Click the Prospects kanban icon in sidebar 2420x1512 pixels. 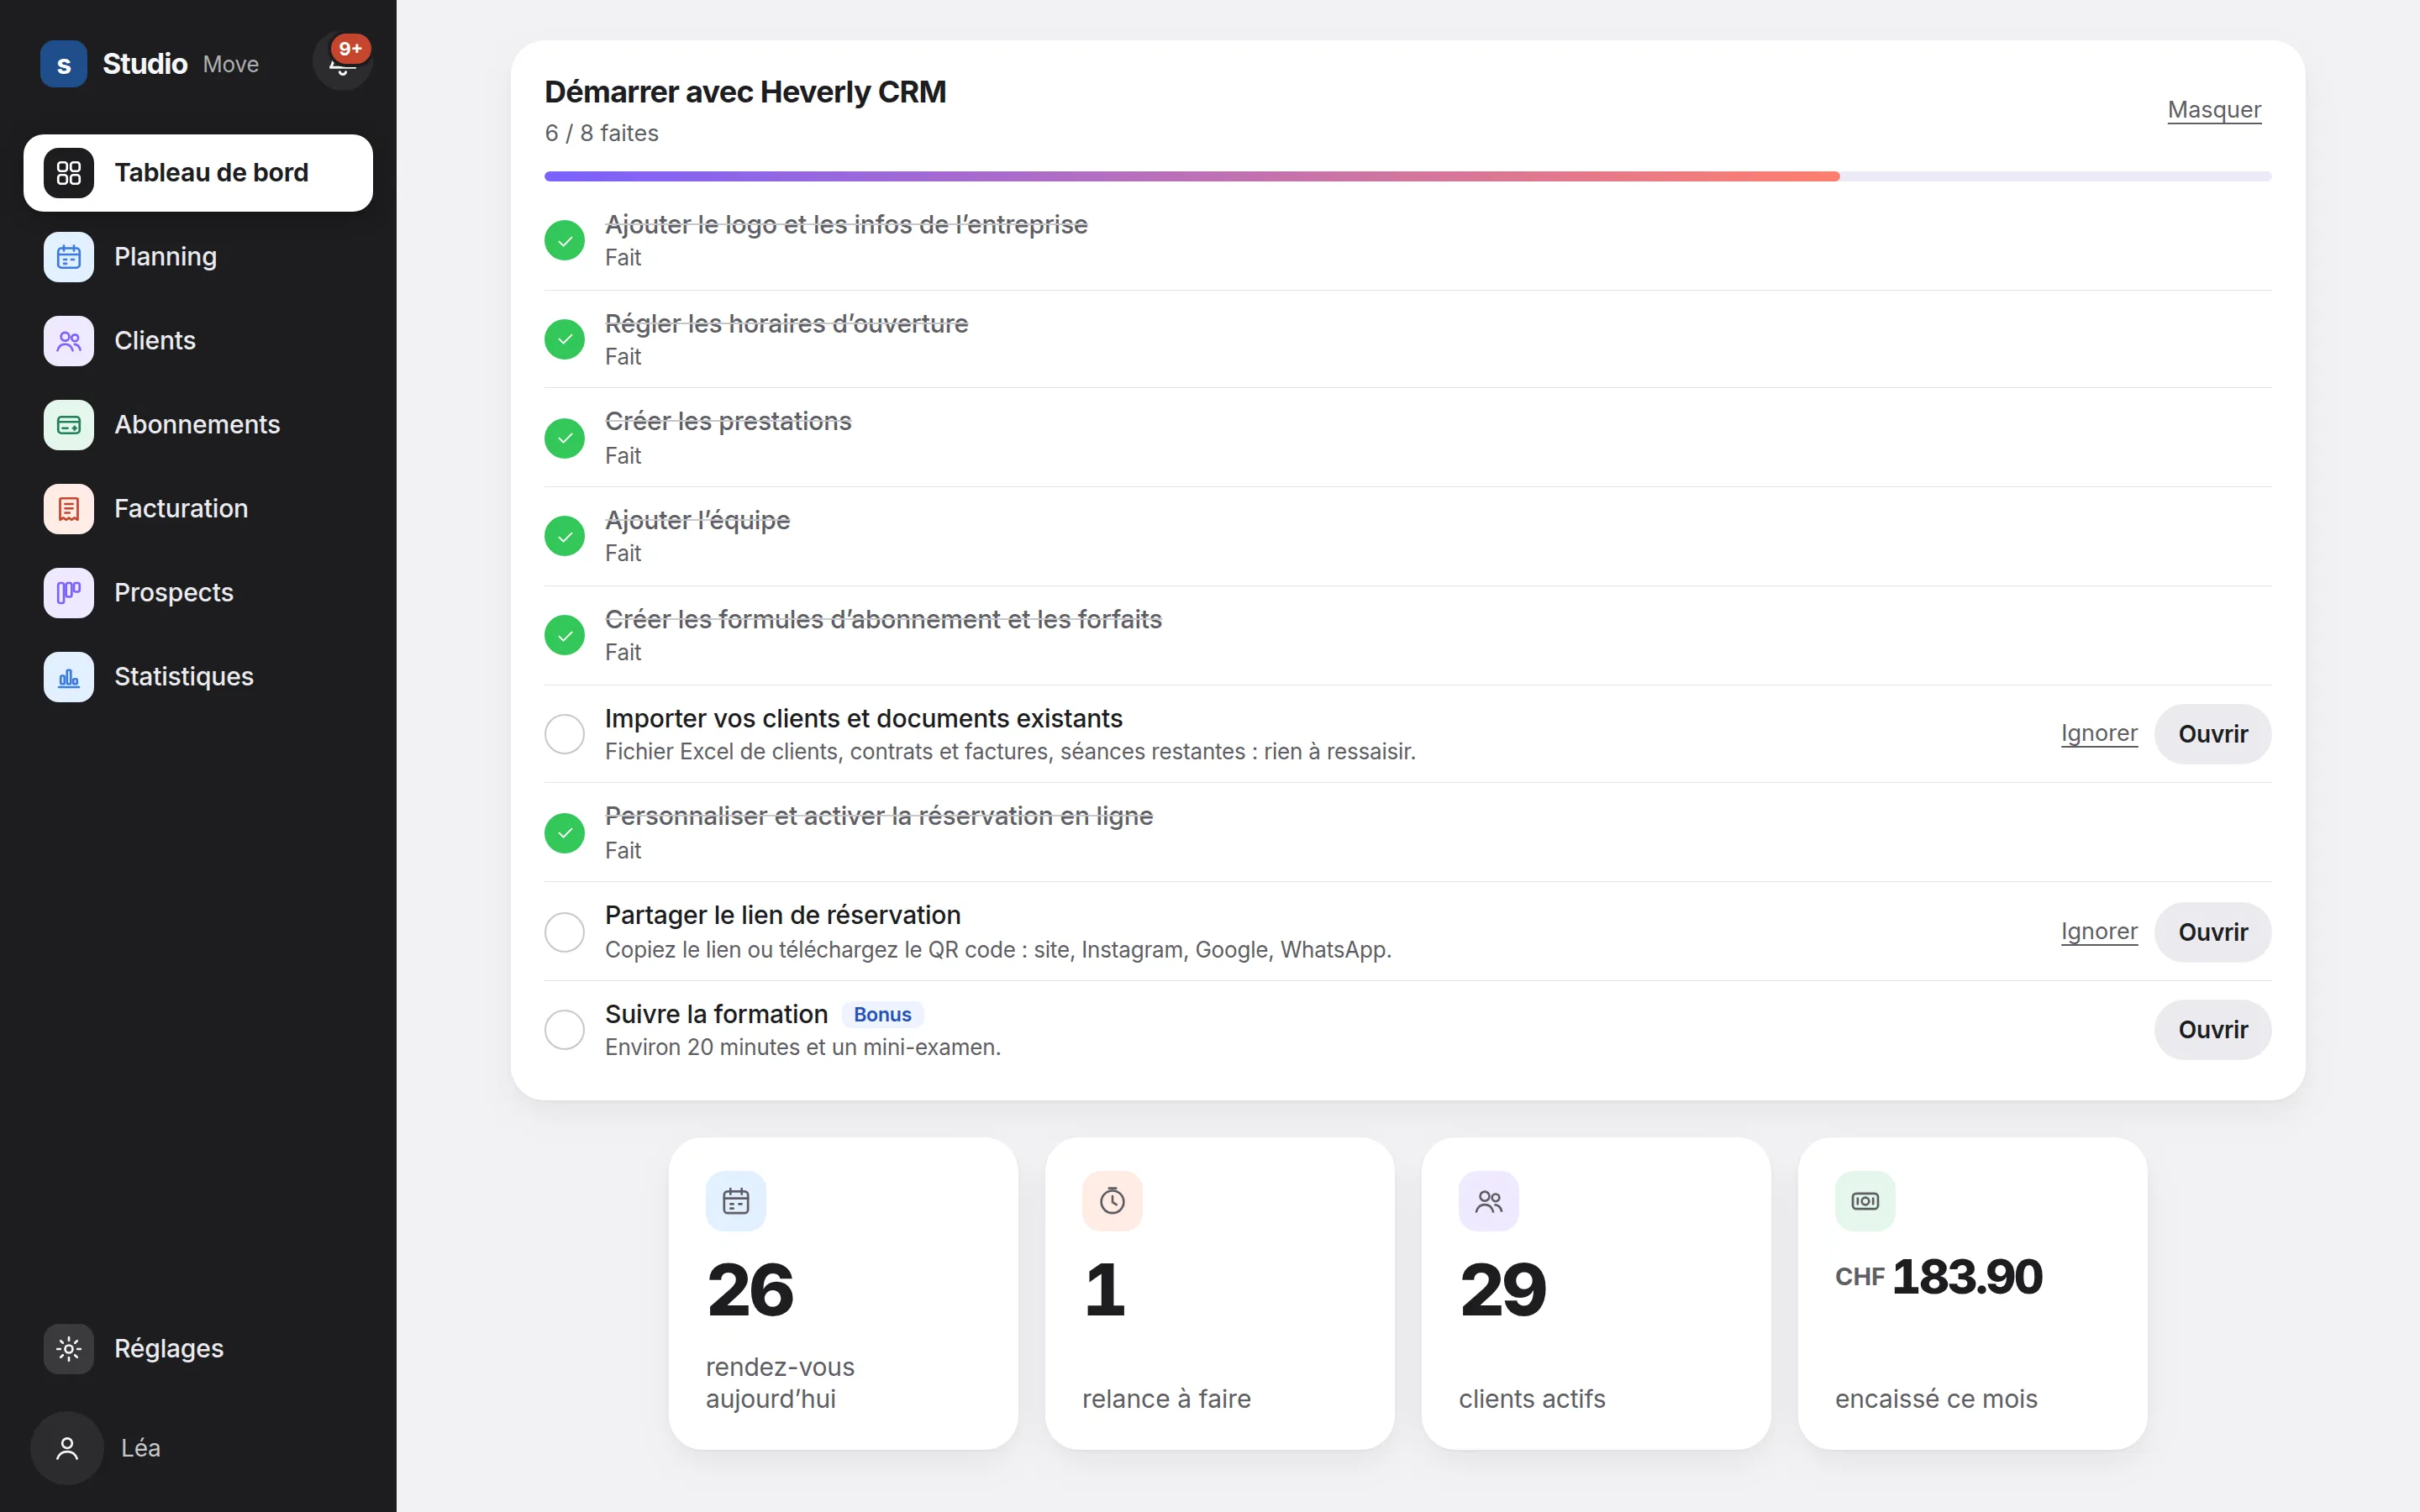tap(69, 593)
